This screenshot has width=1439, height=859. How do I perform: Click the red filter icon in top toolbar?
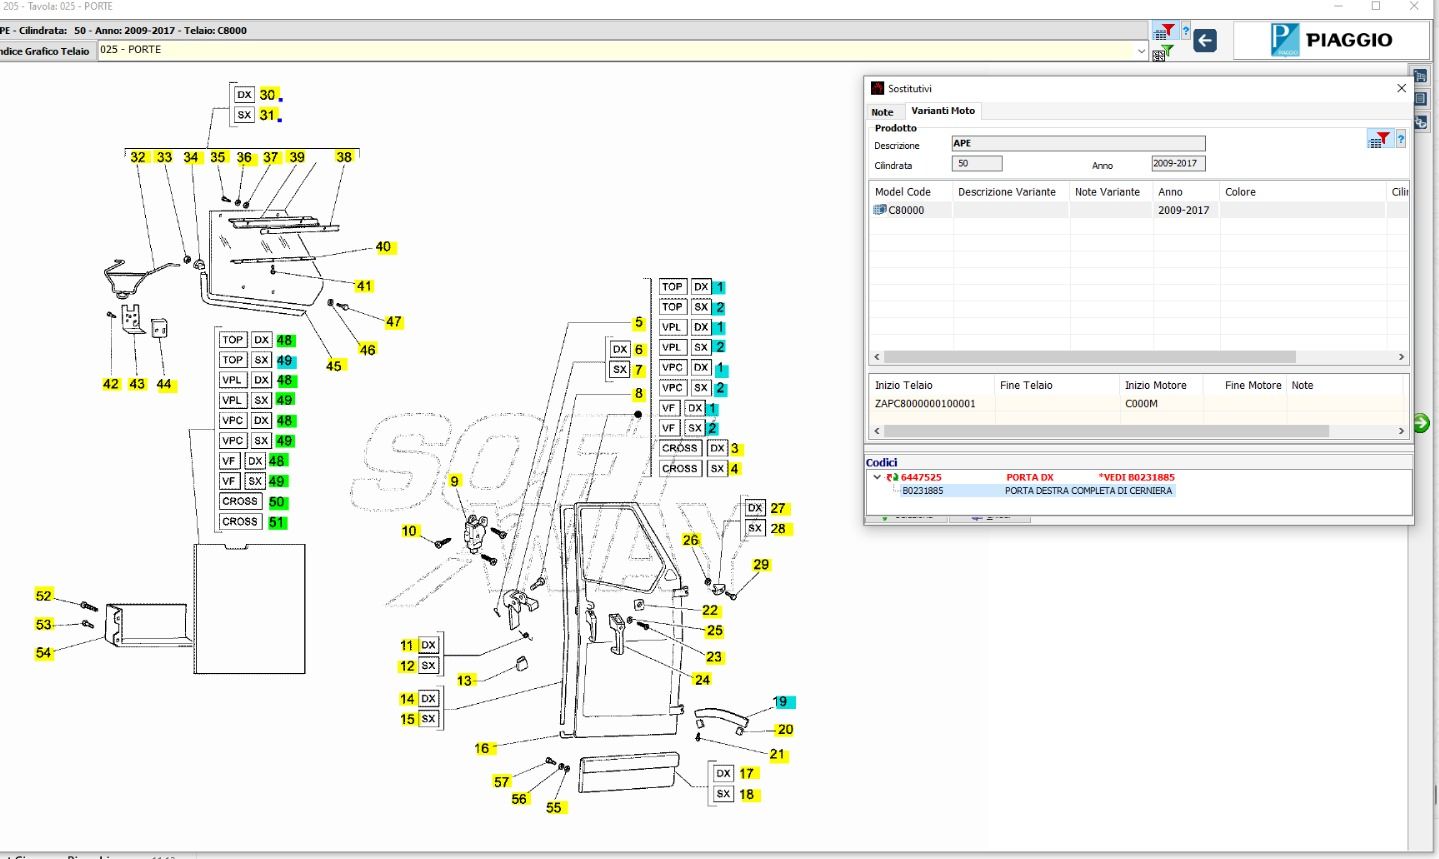[1164, 31]
